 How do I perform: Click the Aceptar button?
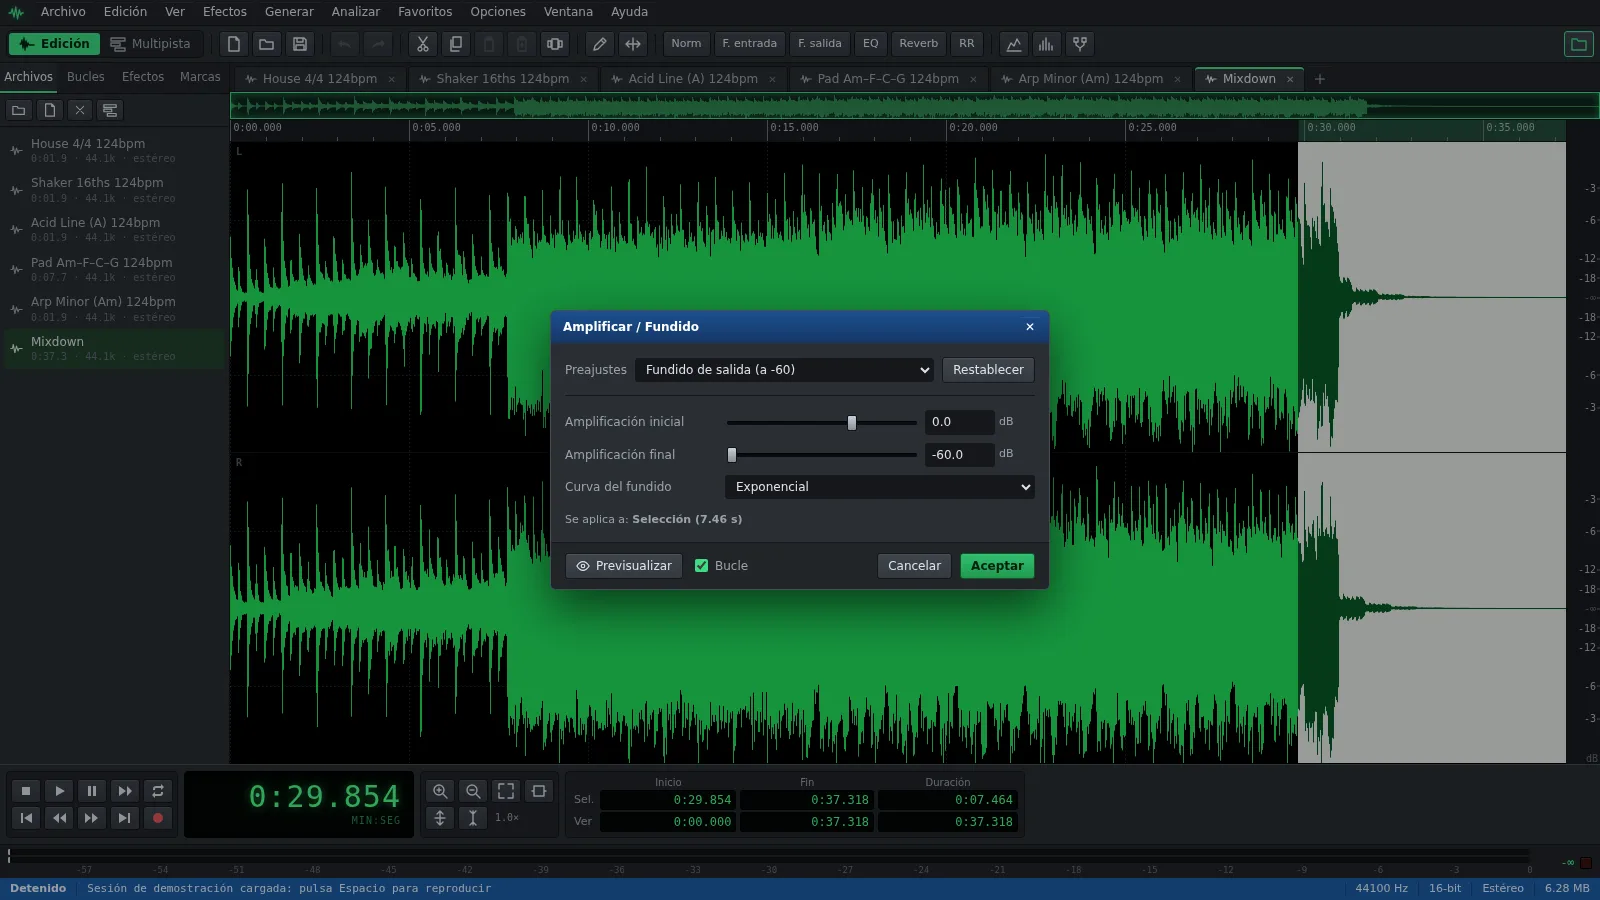click(x=997, y=566)
